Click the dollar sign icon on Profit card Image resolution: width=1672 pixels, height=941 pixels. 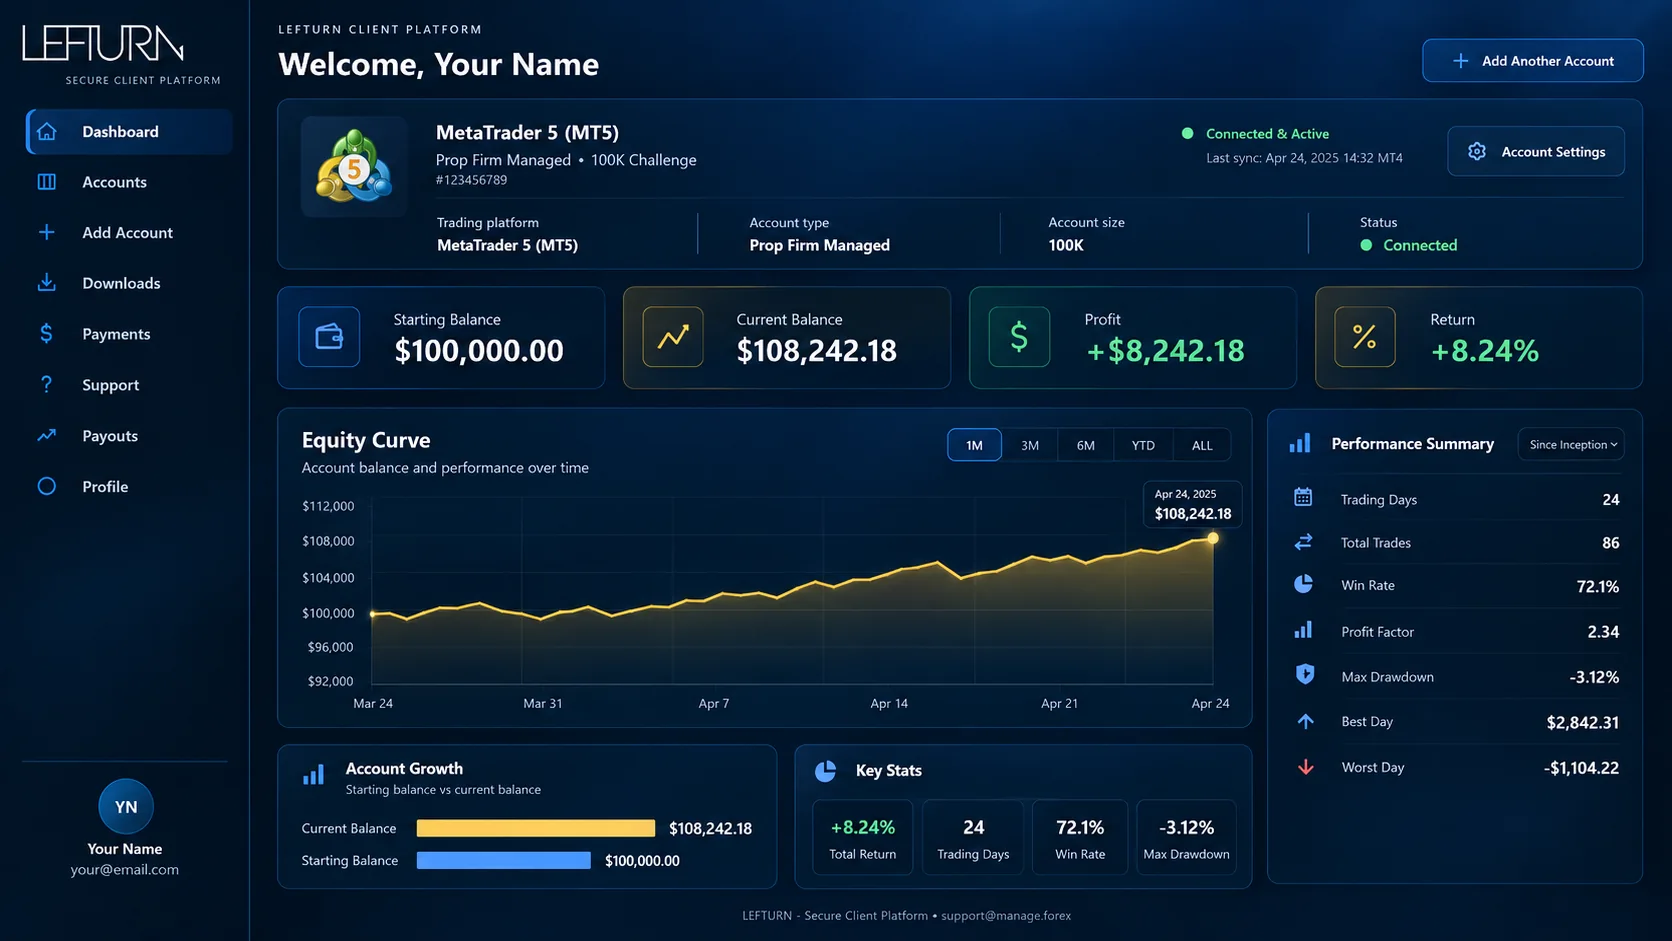[x=1019, y=337]
